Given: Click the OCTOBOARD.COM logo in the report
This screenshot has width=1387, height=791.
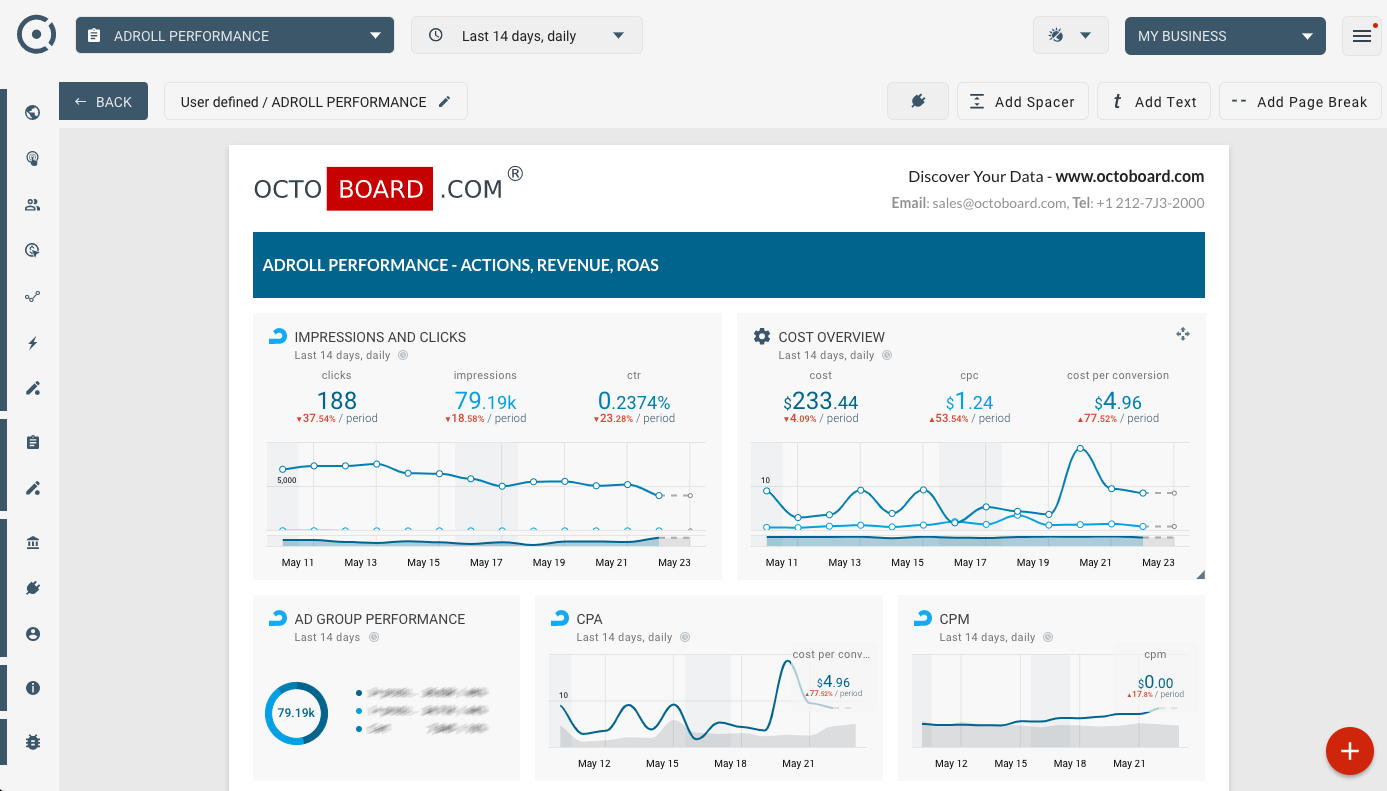Looking at the screenshot, I should (x=388, y=188).
